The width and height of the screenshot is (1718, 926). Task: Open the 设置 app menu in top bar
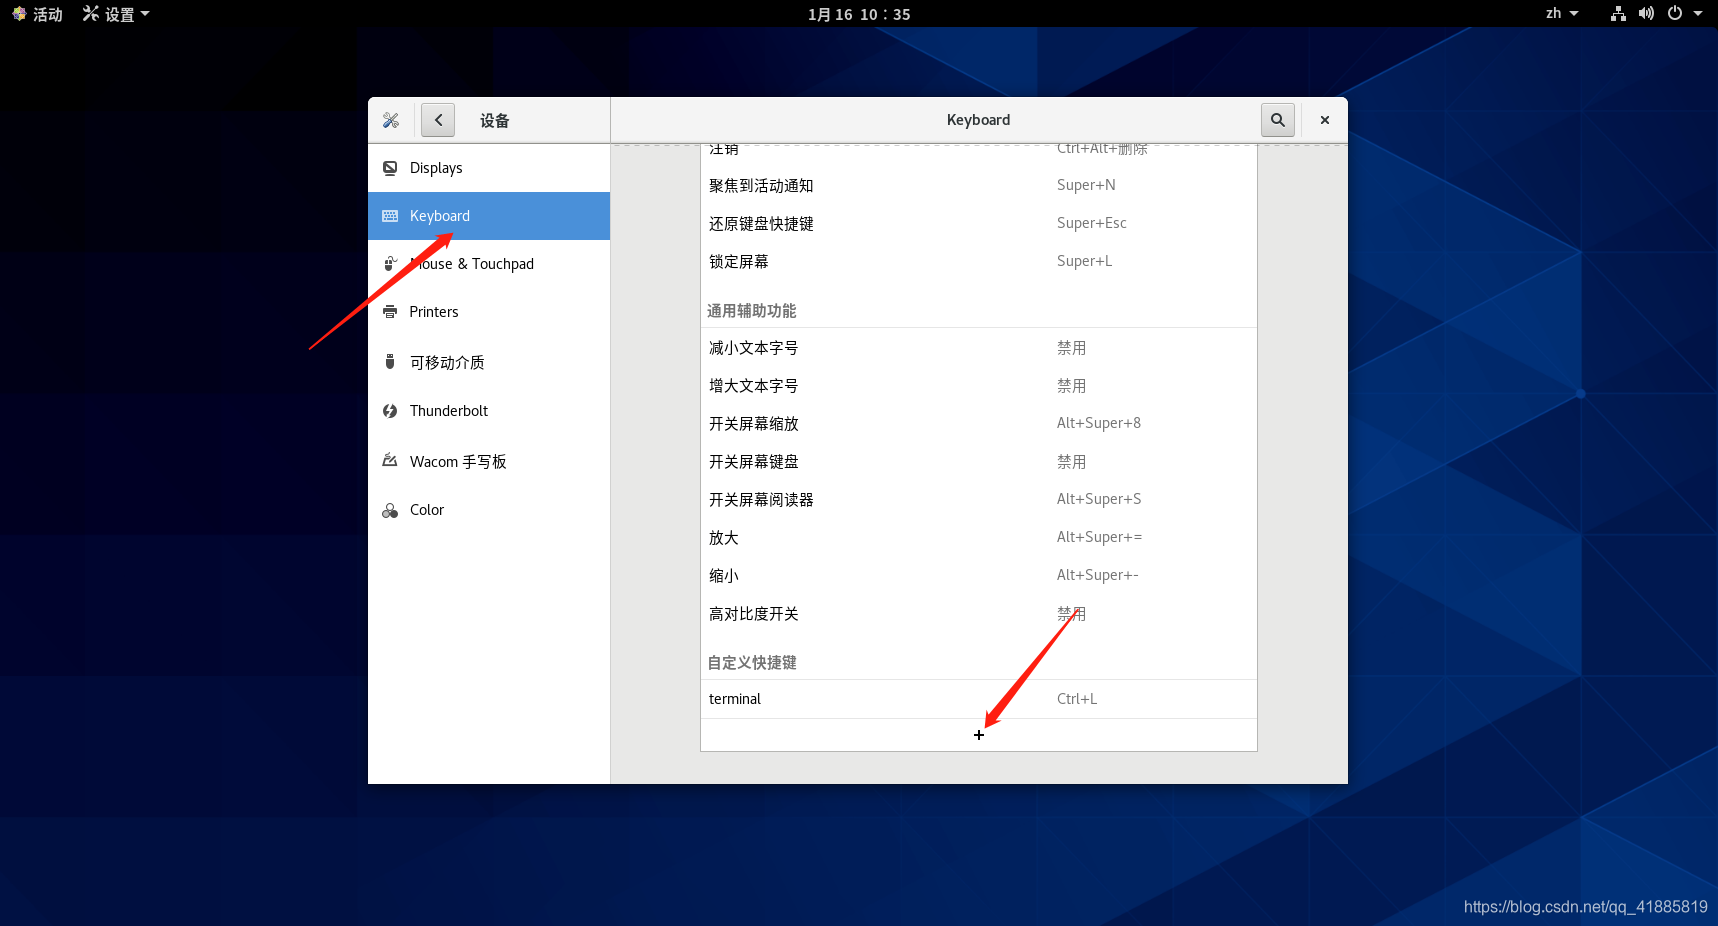(x=116, y=14)
